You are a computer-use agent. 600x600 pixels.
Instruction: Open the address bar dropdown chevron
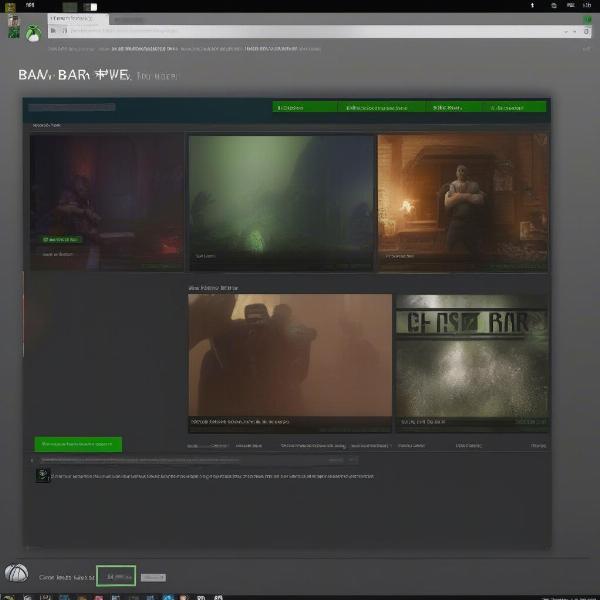tap(566, 32)
